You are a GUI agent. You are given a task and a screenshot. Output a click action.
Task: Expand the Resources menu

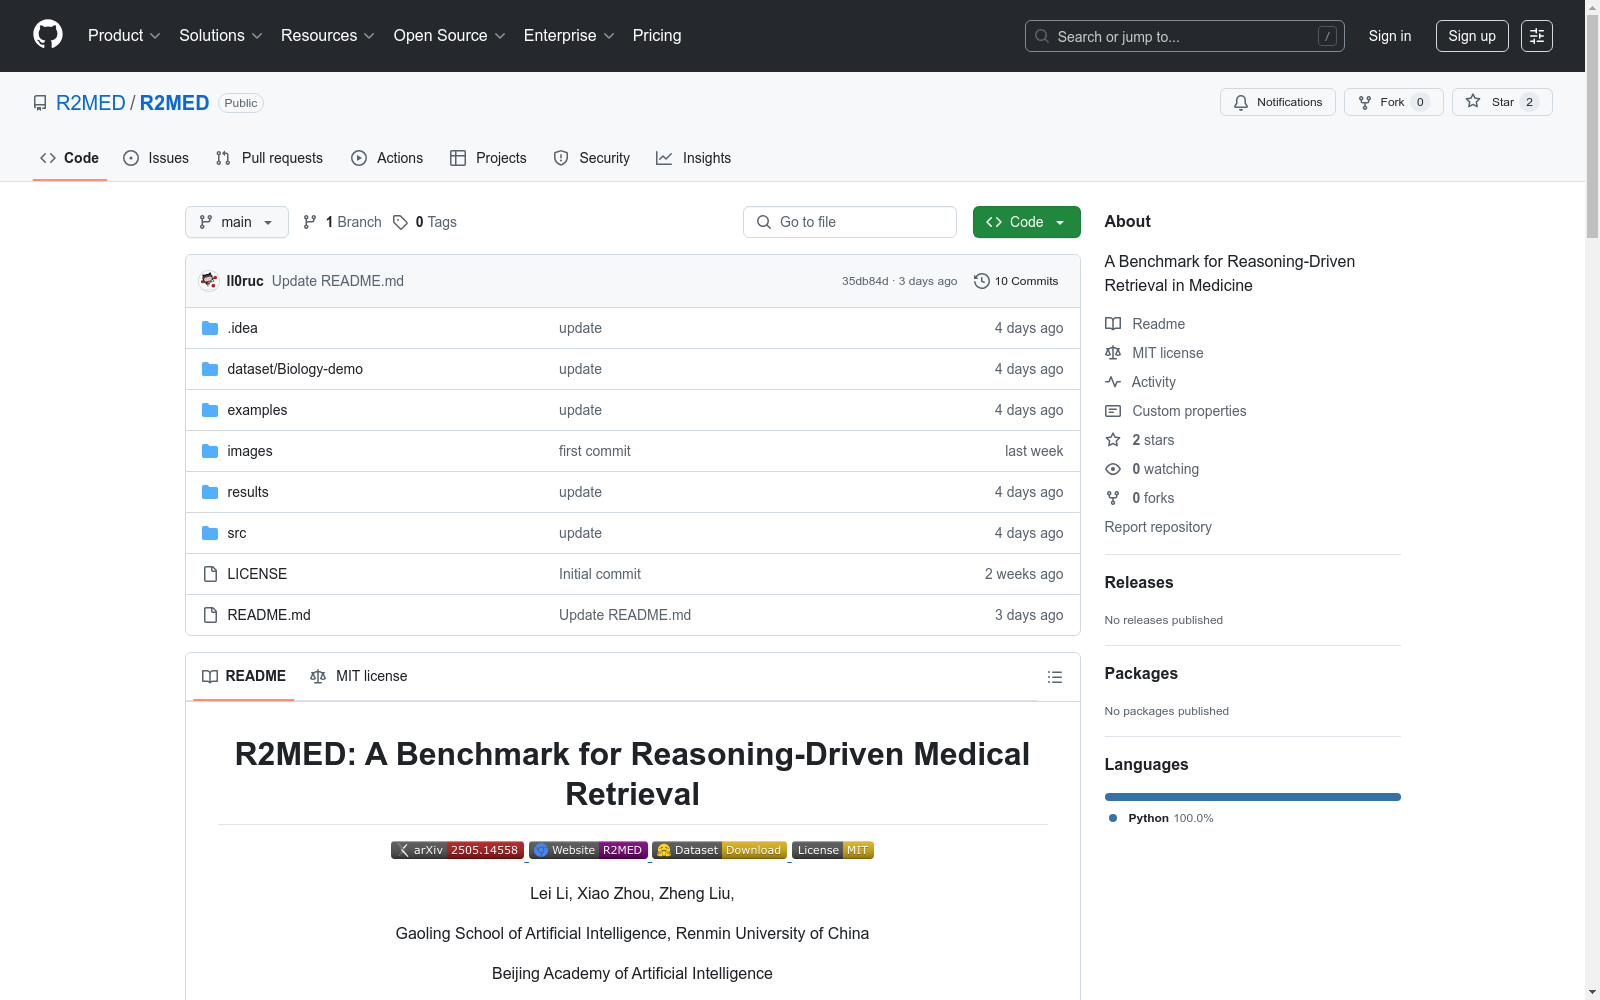pyautogui.click(x=328, y=36)
